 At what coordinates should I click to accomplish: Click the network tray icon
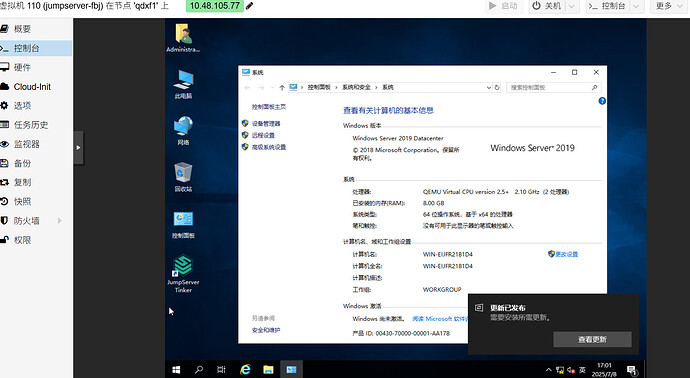click(560, 370)
